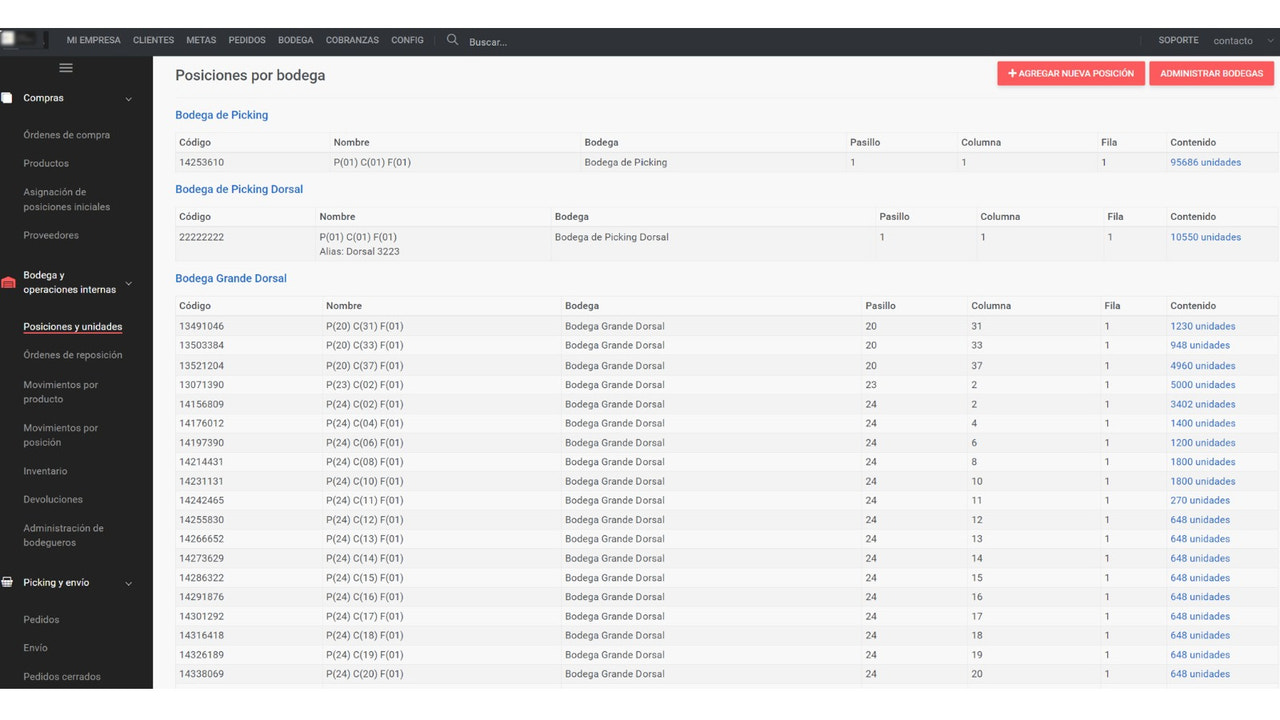Open the CLIENTES menu
The image size is (1280, 720).
(x=153, y=41)
